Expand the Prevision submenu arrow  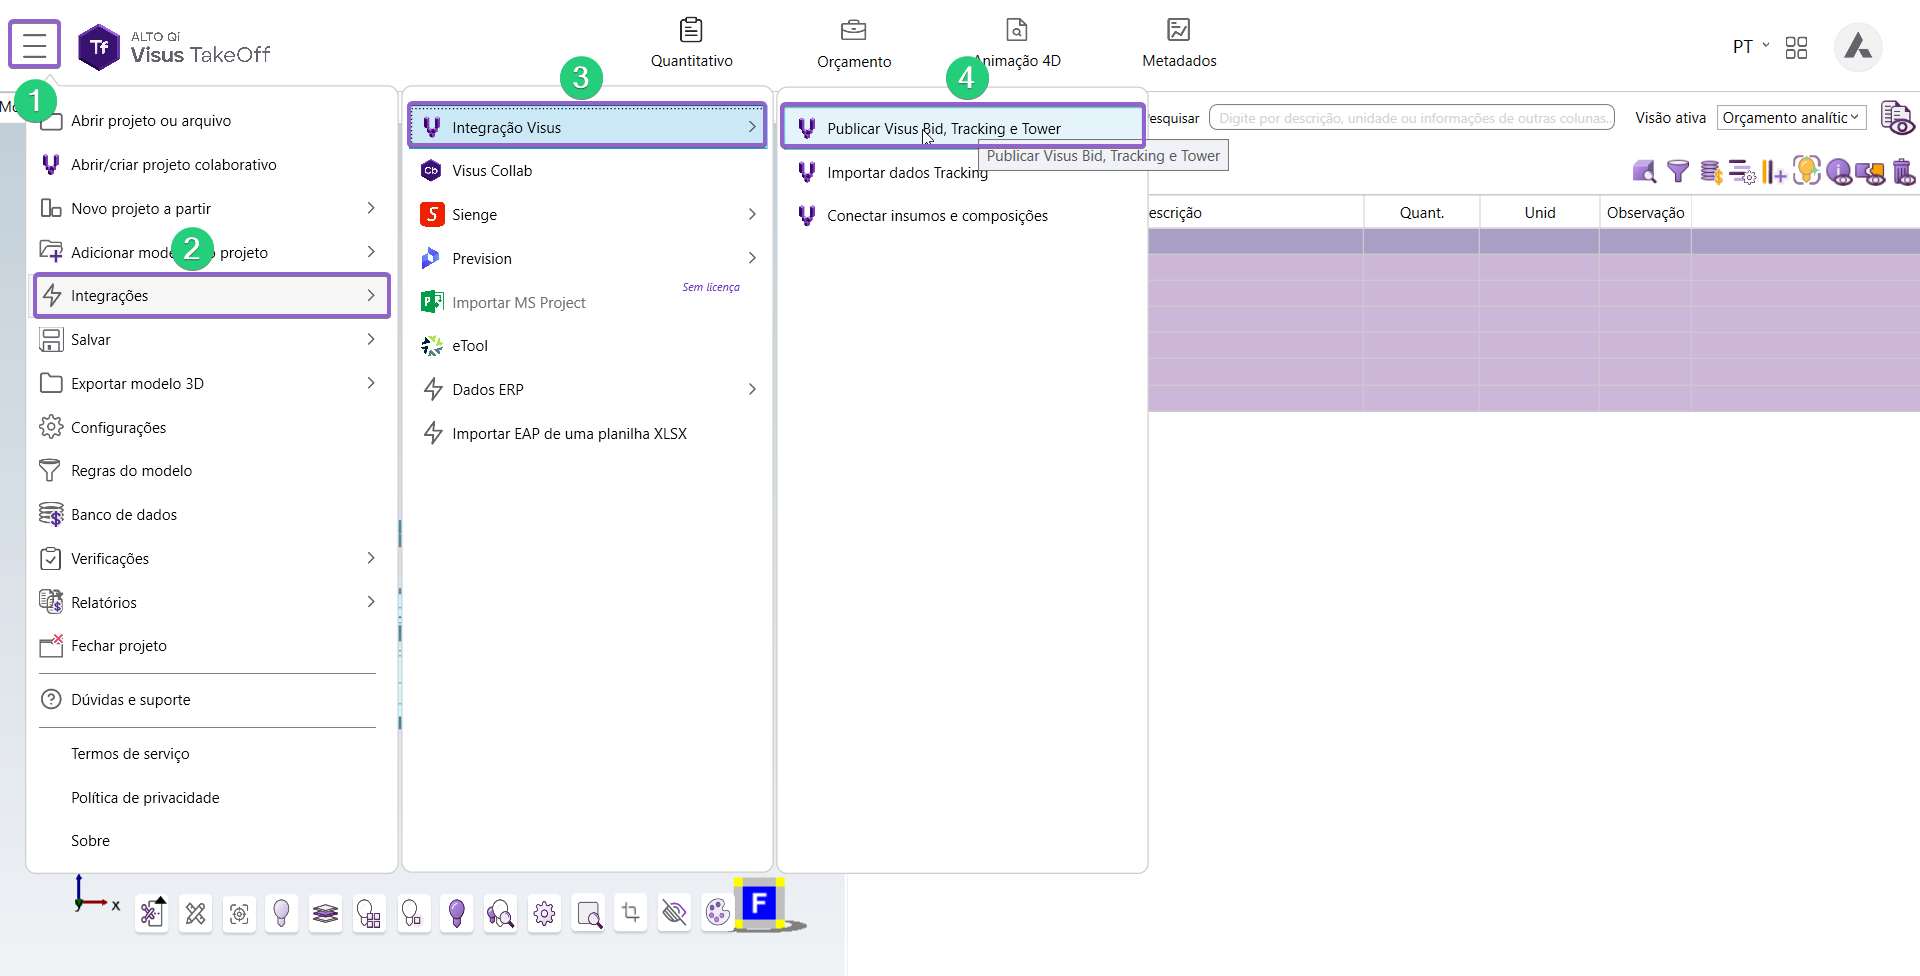click(x=752, y=258)
